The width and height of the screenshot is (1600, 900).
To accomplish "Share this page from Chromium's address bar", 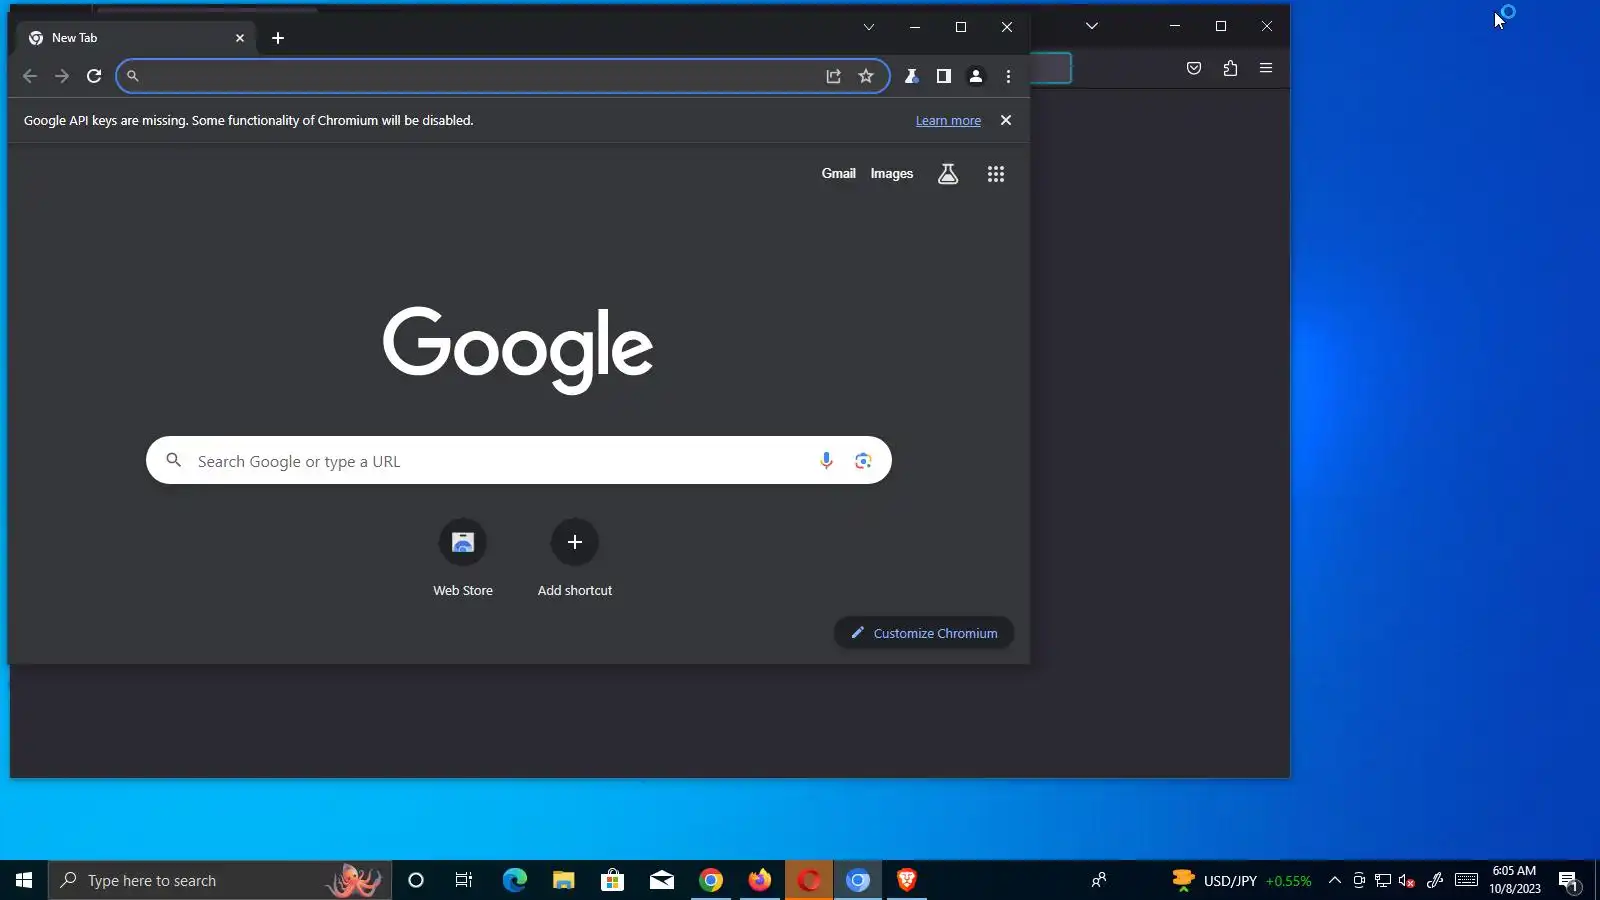I will (x=834, y=76).
